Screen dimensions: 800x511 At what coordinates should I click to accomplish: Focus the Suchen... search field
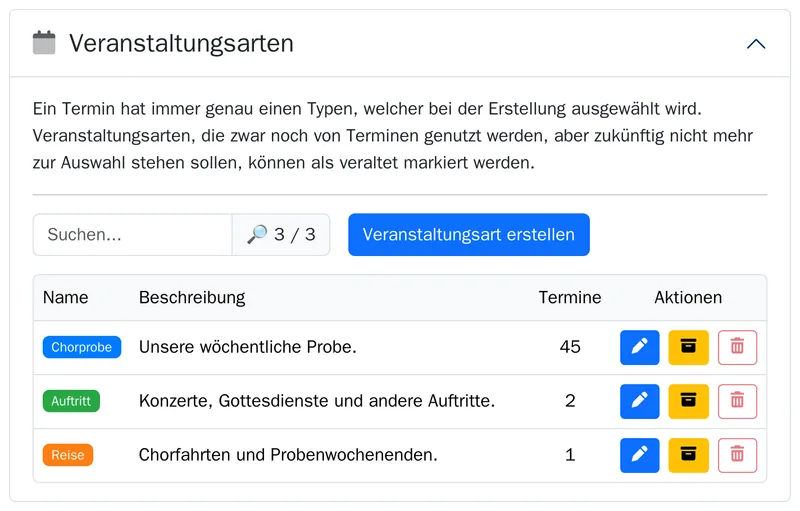[x=133, y=235]
